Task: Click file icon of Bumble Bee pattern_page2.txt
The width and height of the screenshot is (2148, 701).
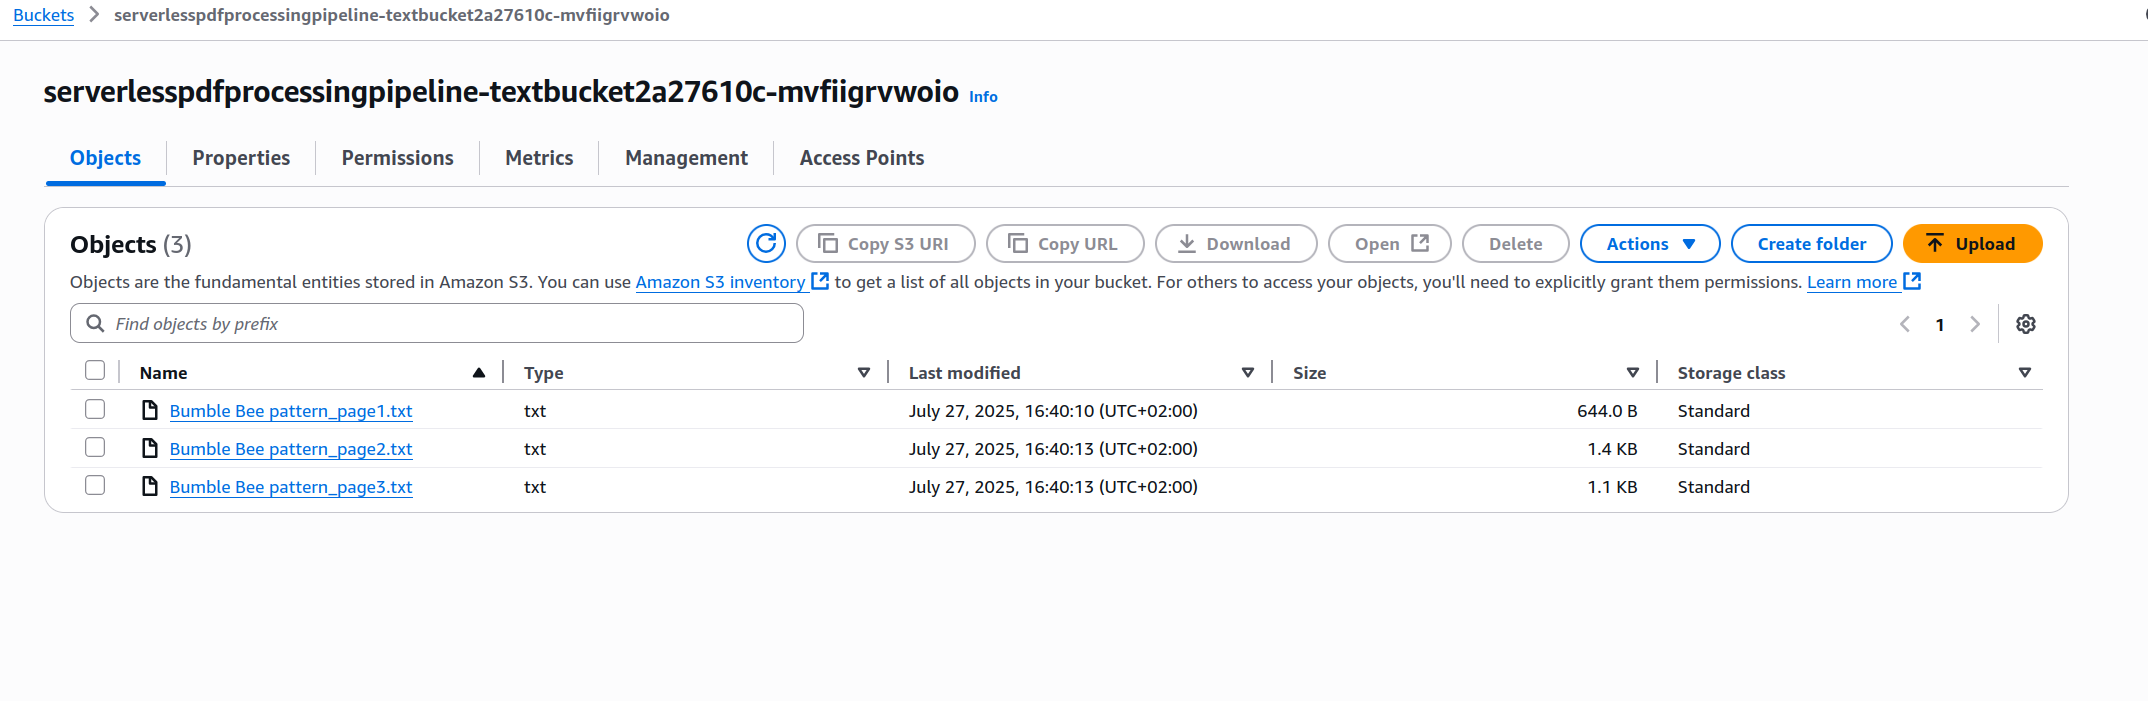Action: pyautogui.click(x=150, y=448)
